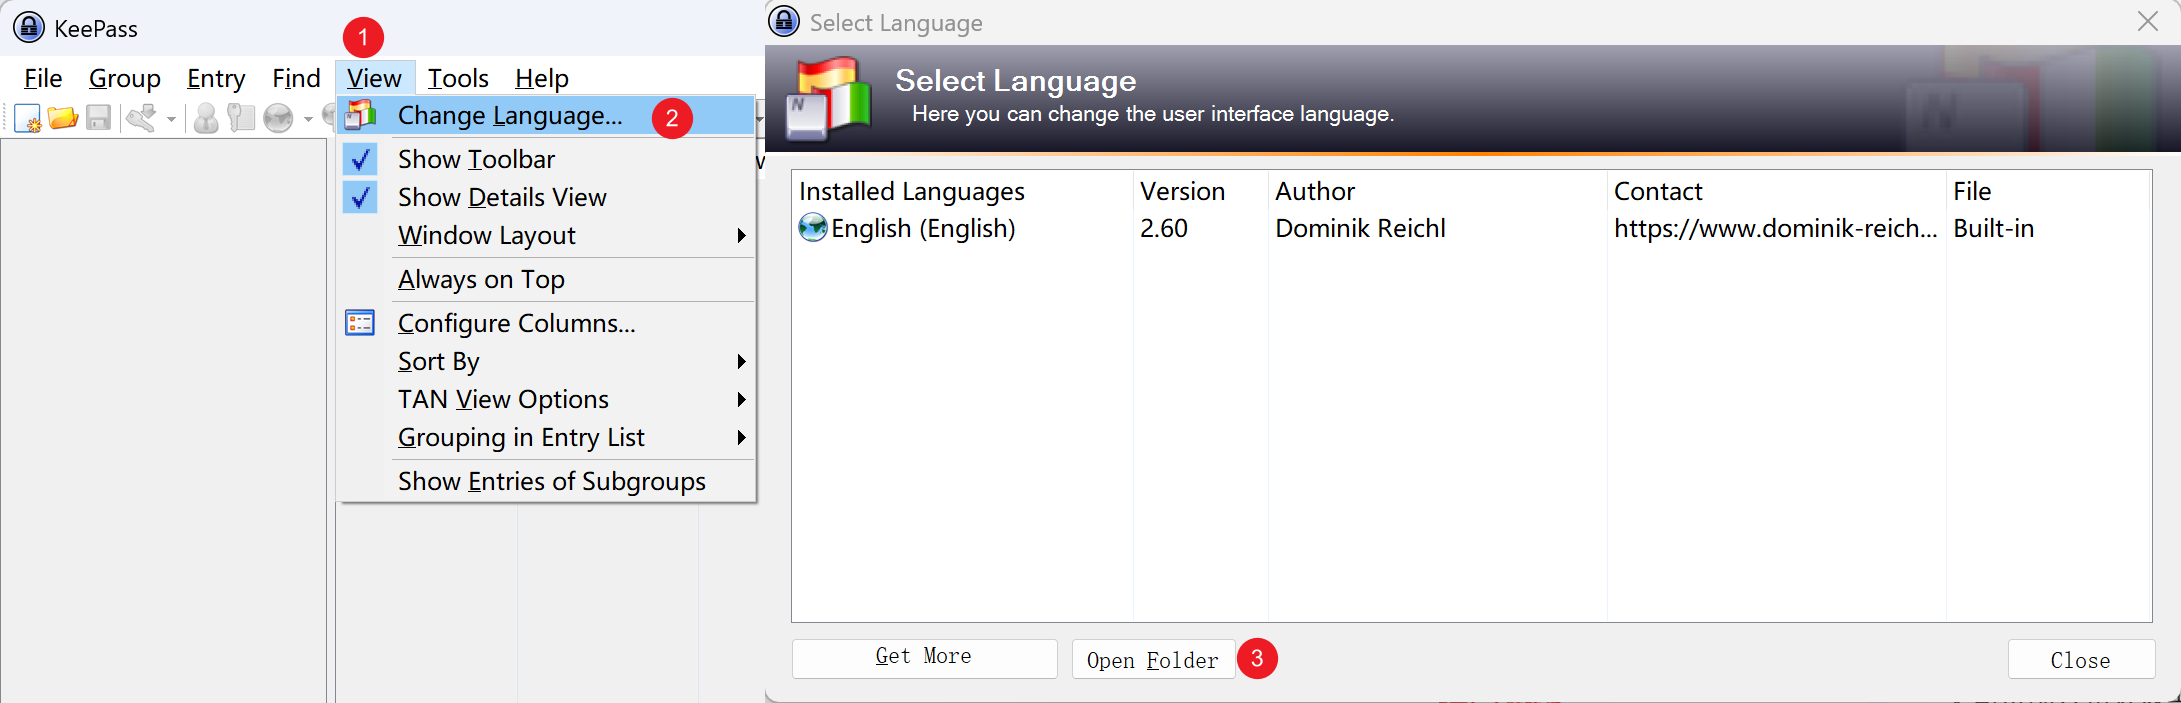Click the flags icon next to Change Language

click(360, 115)
